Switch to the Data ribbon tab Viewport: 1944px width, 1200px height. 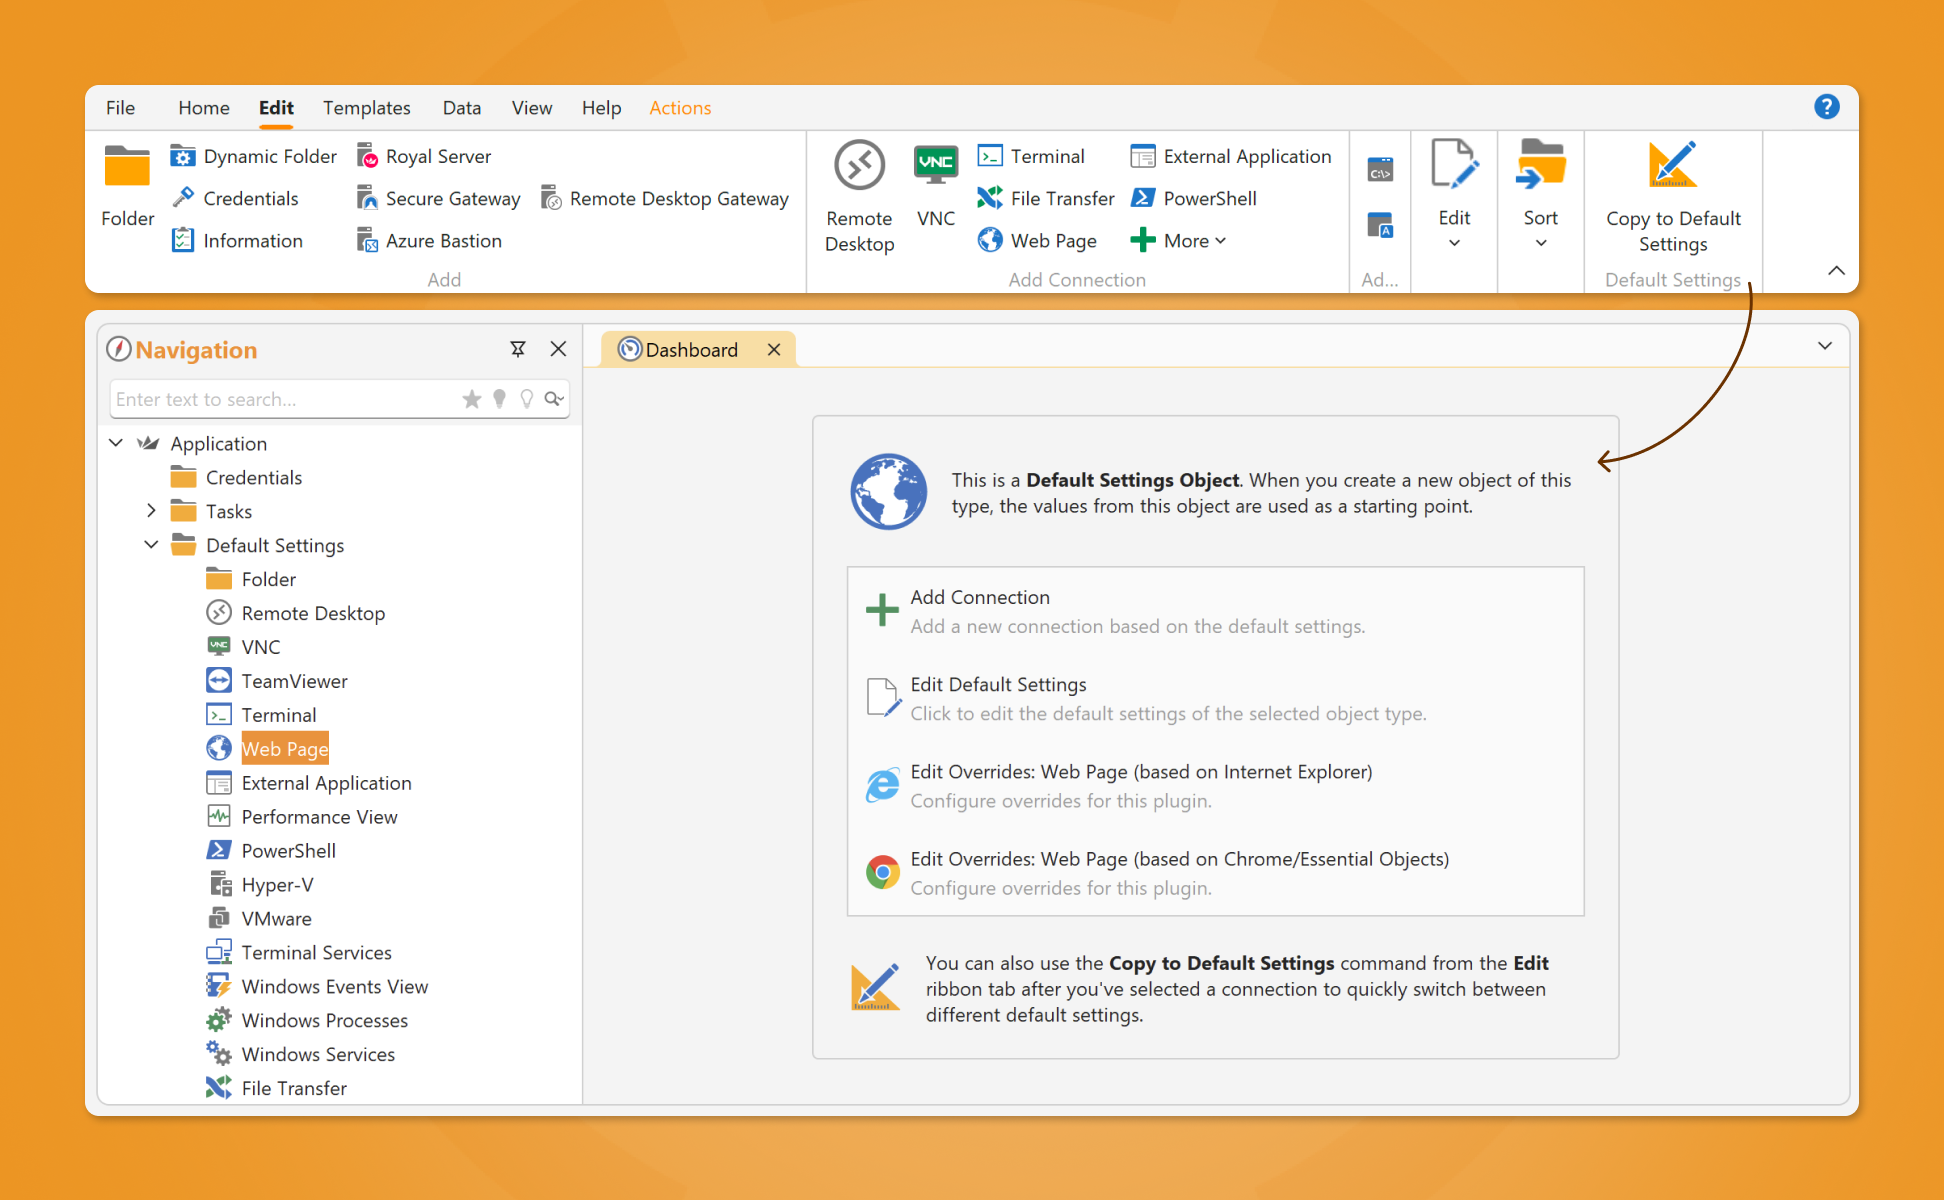[461, 108]
